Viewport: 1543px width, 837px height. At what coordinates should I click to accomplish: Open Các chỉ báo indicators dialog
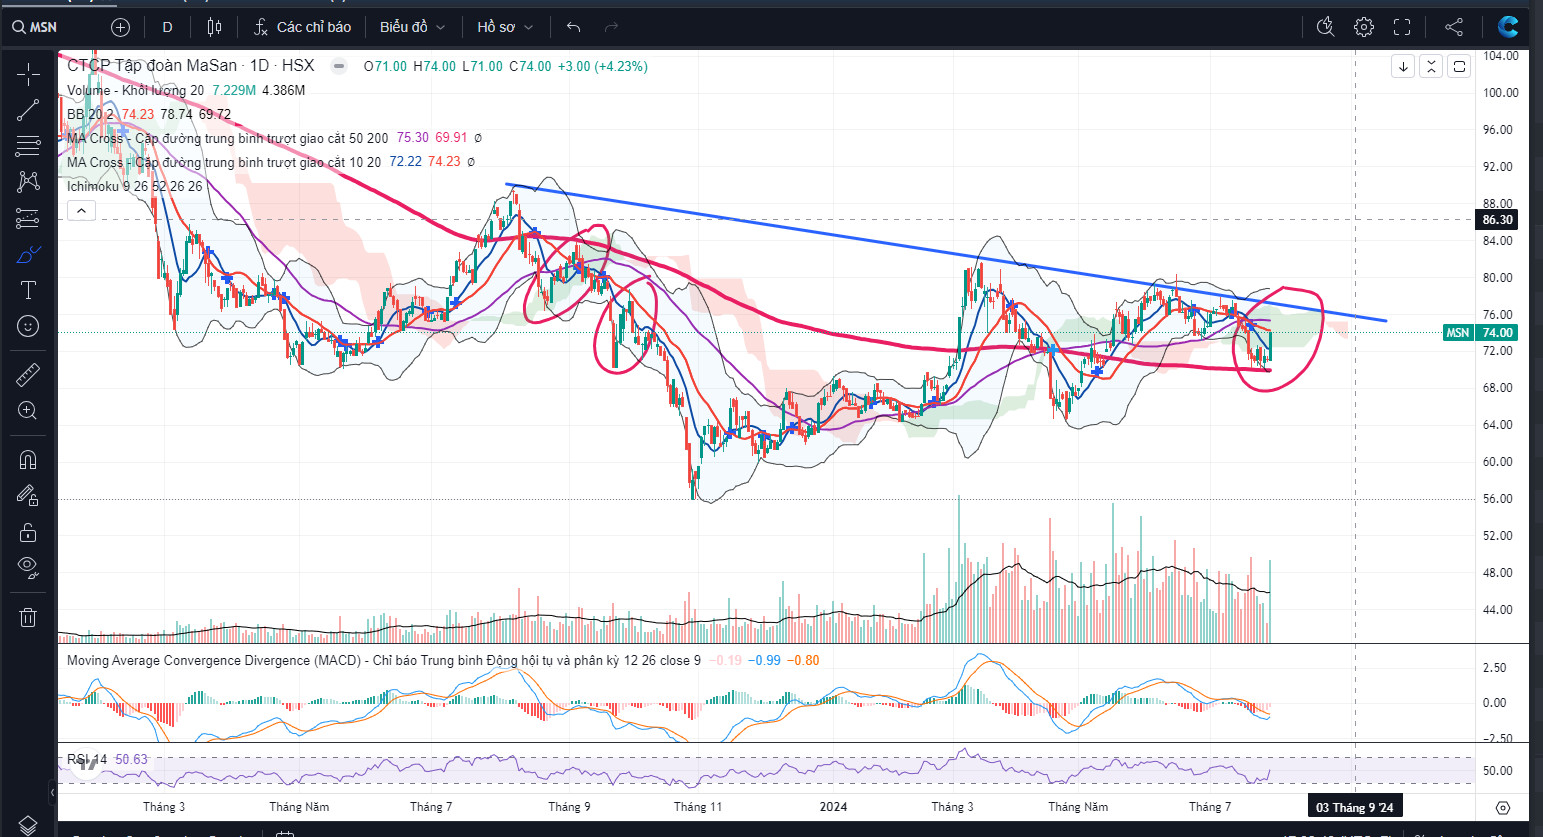[302, 27]
